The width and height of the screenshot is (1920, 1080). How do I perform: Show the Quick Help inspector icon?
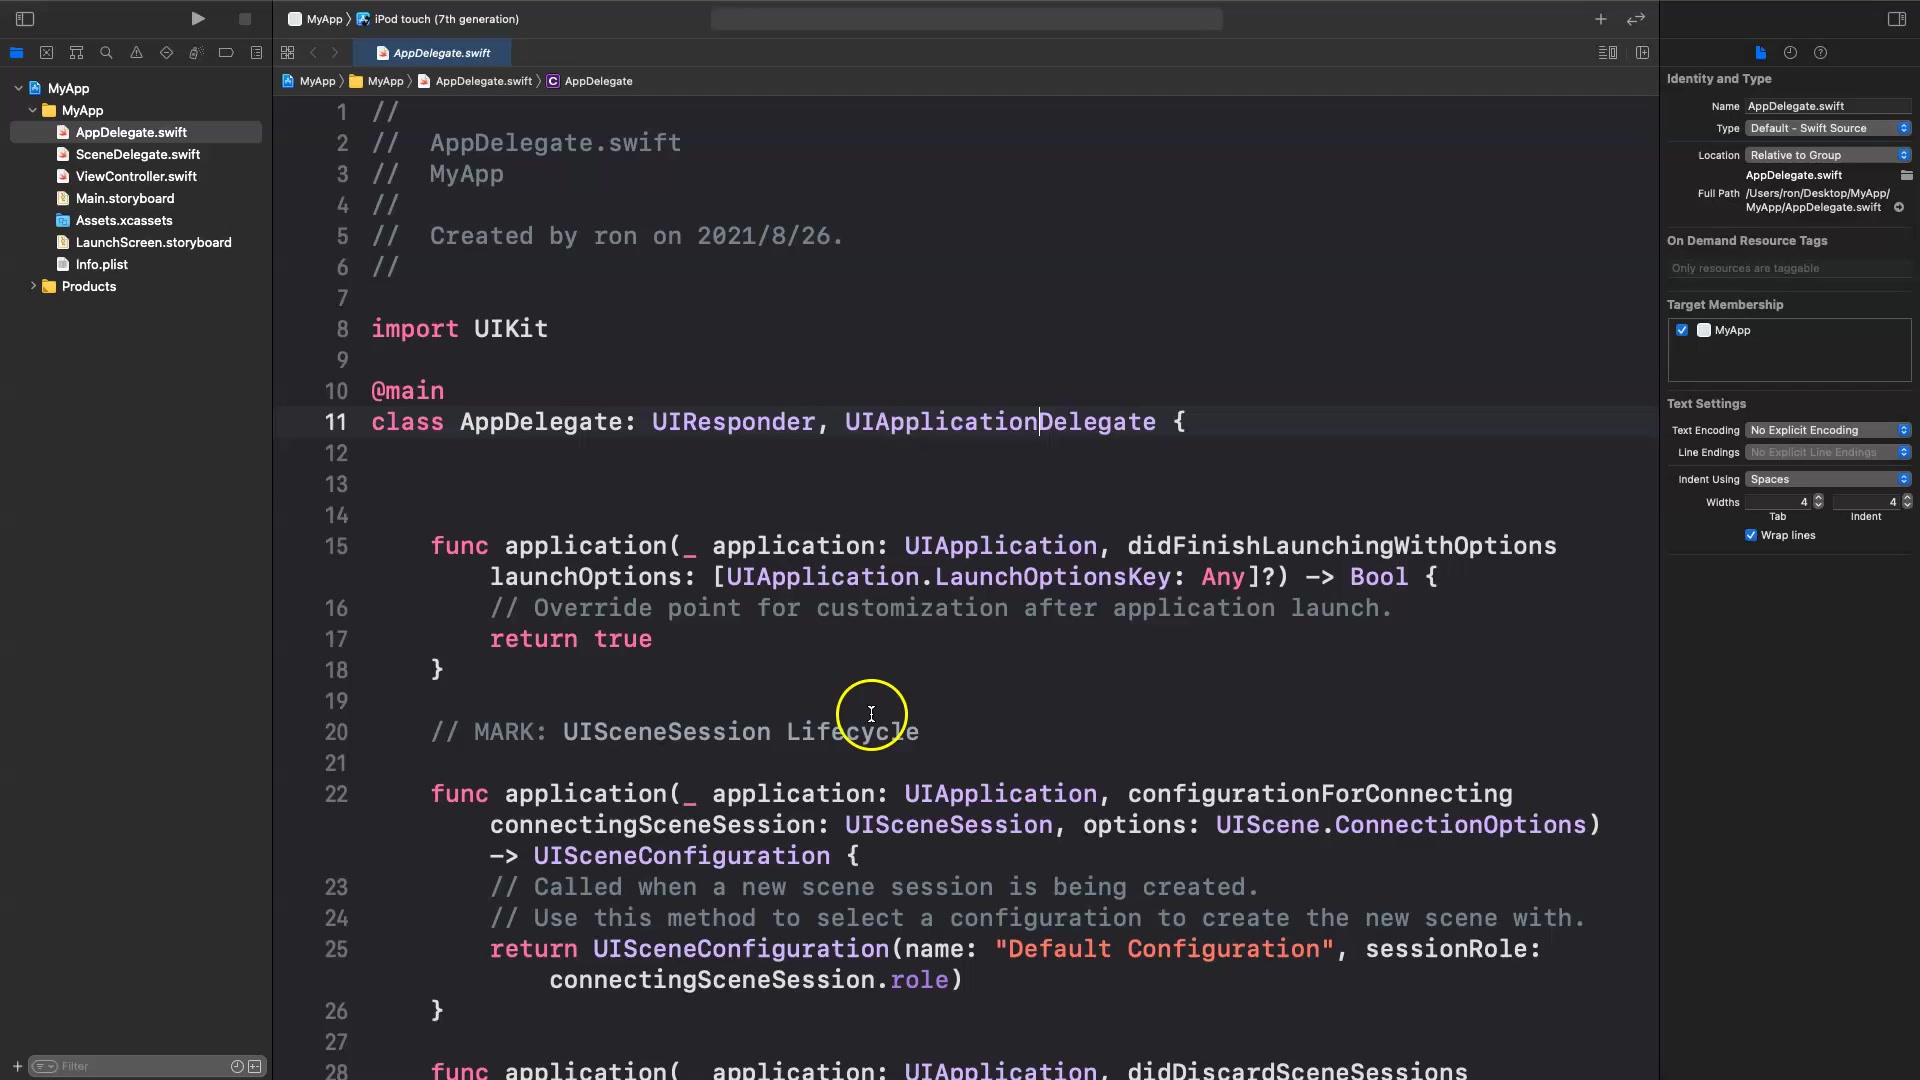point(1820,53)
